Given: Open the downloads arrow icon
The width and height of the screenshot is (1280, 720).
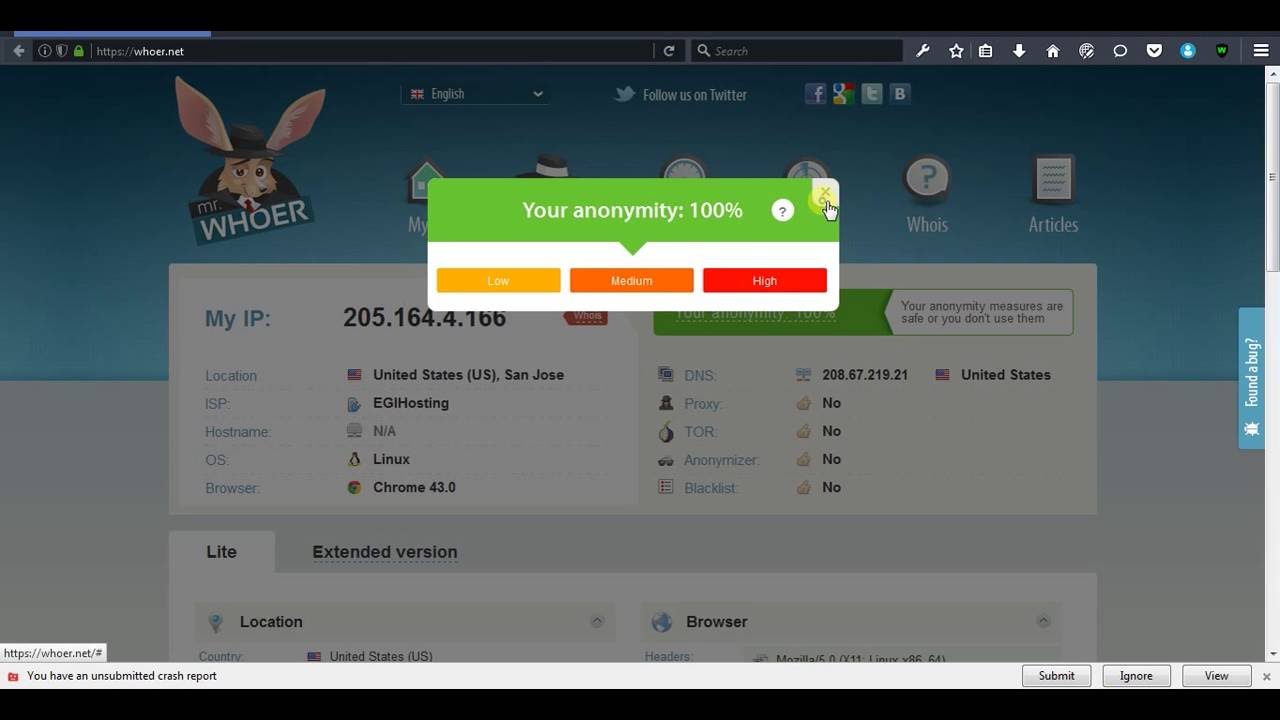Looking at the screenshot, I should pos(1019,51).
